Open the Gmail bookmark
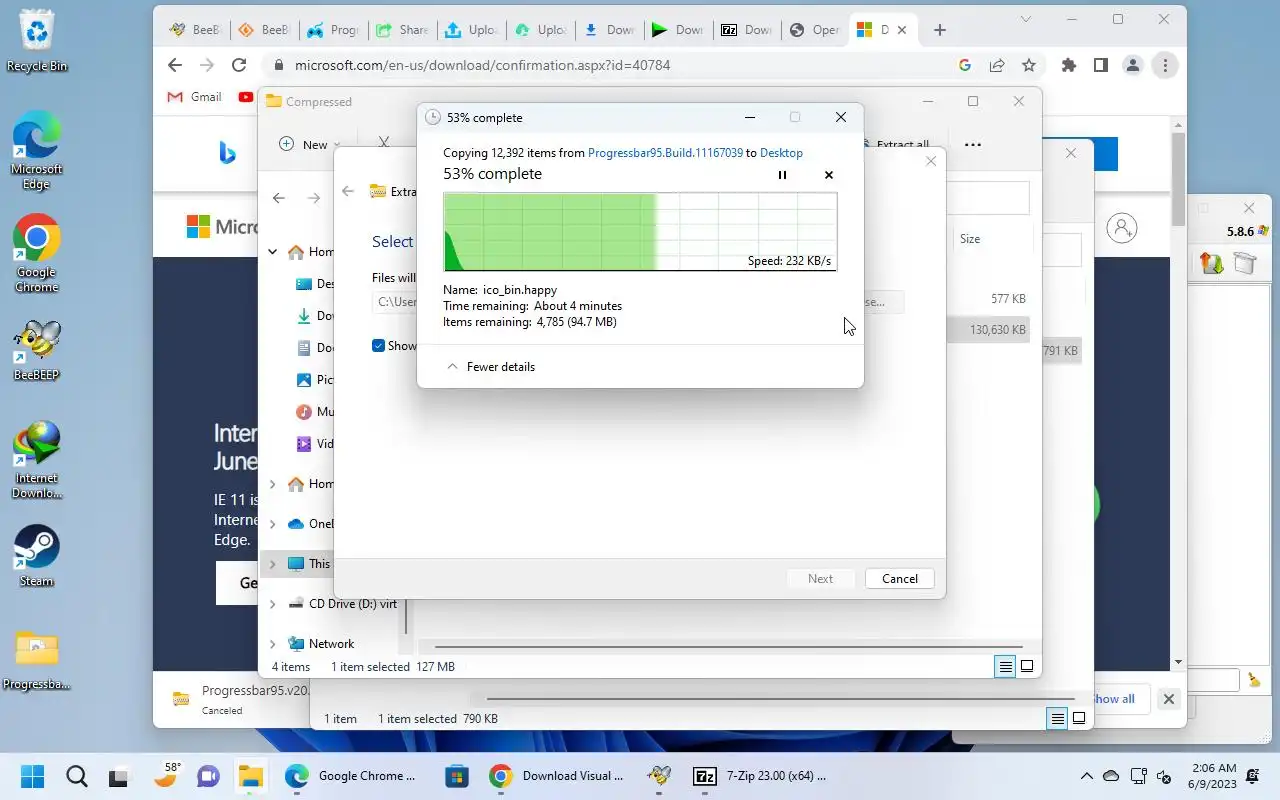Screen dimensions: 1280x800 click(x=194, y=97)
